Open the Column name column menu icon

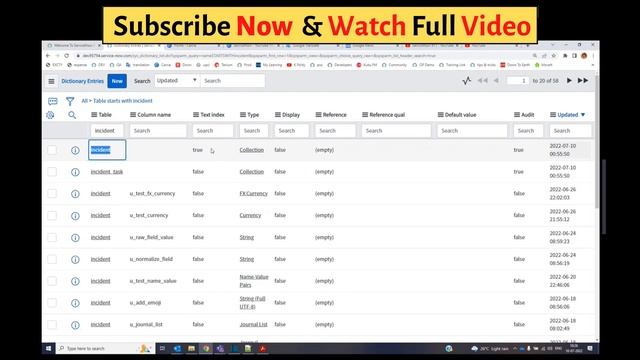(133, 115)
